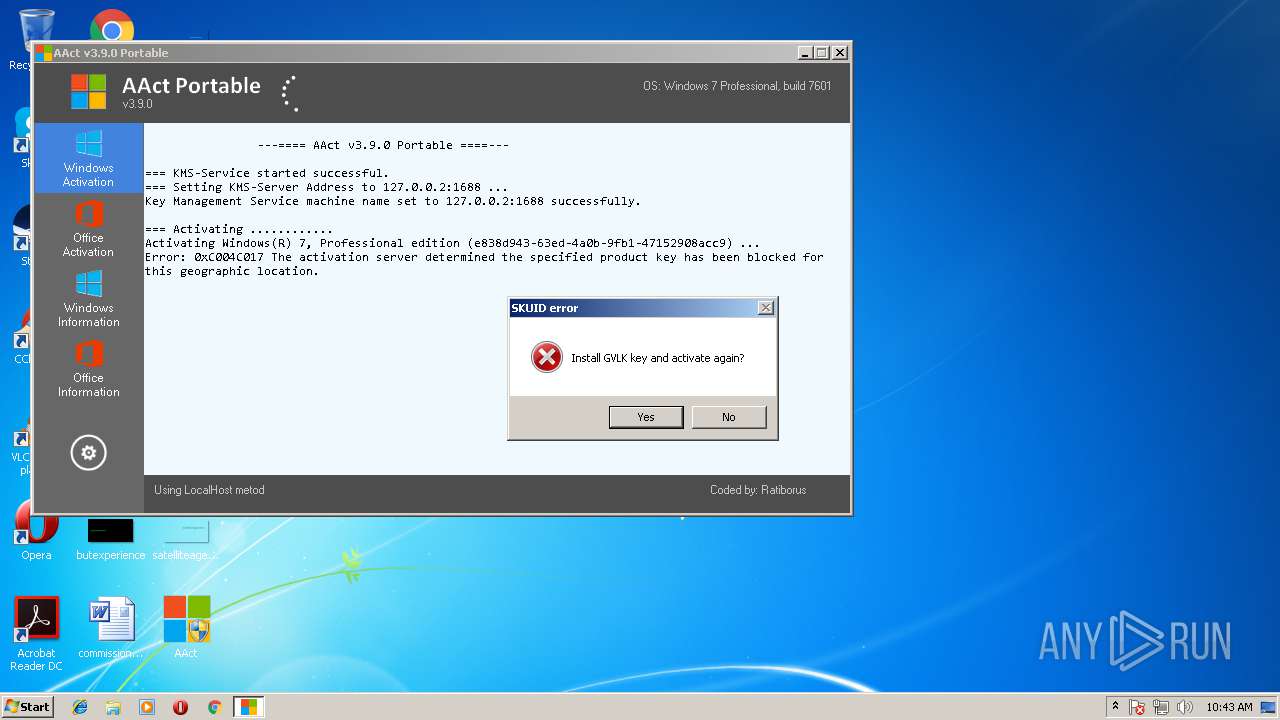Open Office Activation in the sidebar
The height and width of the screenshot is (720, 1280).
point(89,228)
